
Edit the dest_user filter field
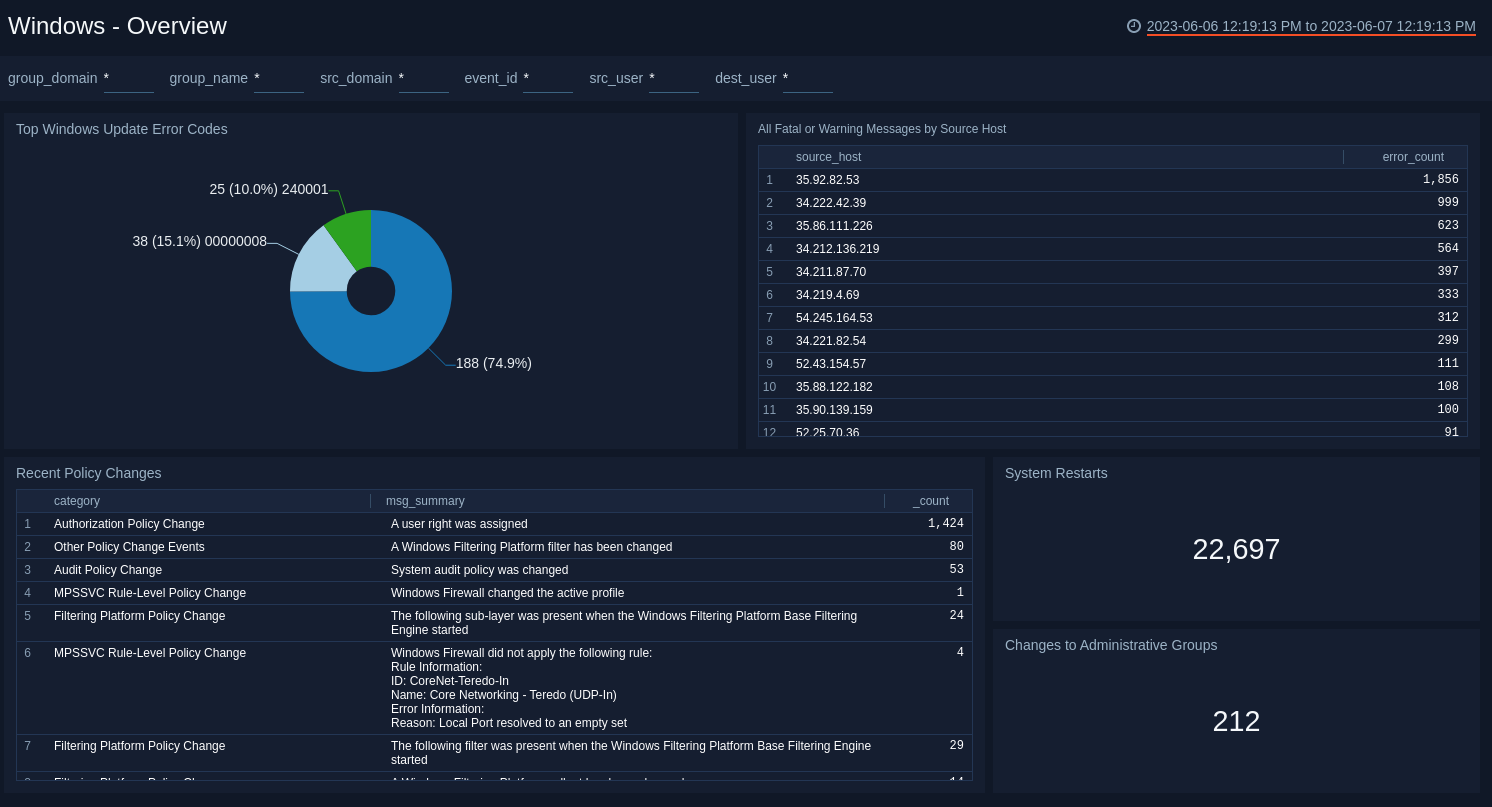coord(808,78)
